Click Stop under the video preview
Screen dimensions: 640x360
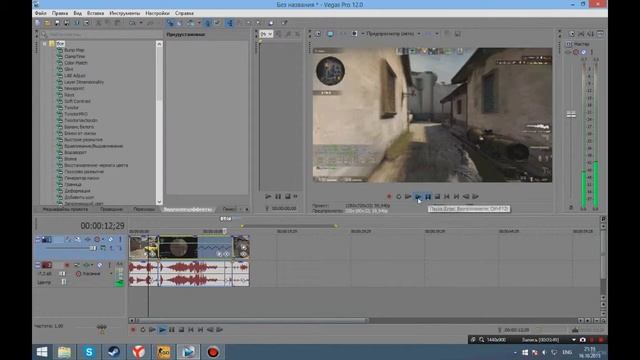[x=437, y=197]
